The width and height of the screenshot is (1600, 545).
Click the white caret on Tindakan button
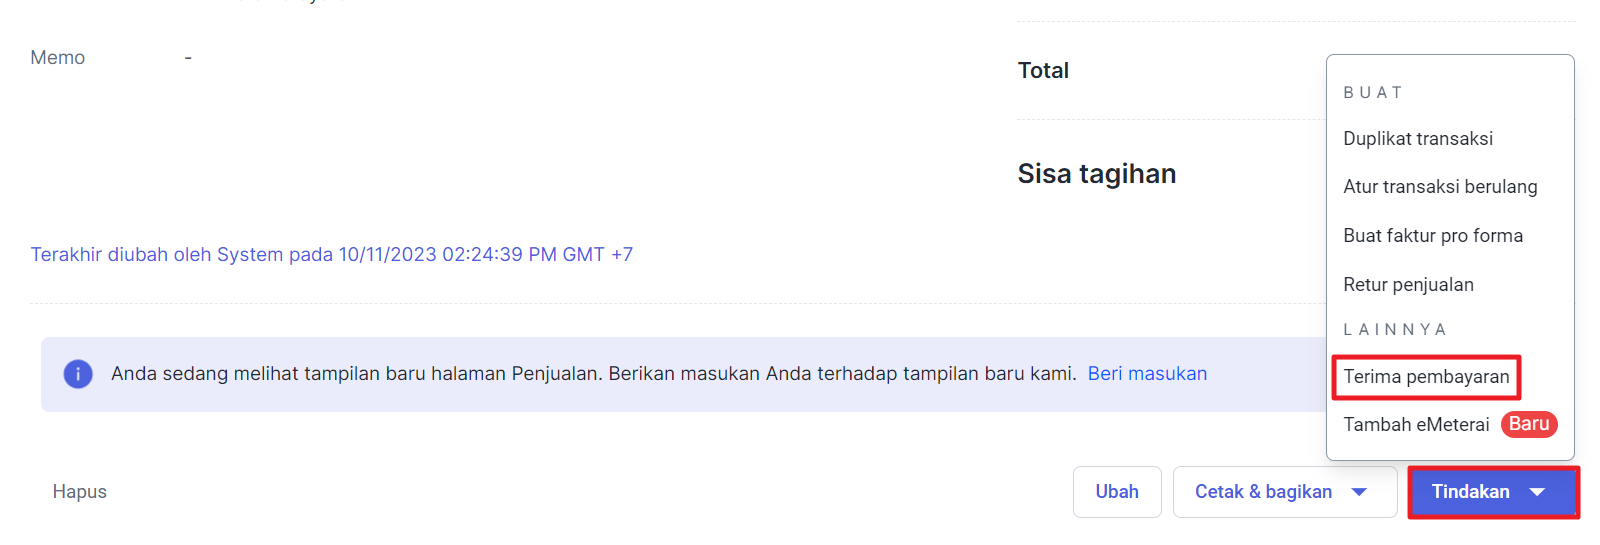pyautogui.click(x=1537, y=492)
